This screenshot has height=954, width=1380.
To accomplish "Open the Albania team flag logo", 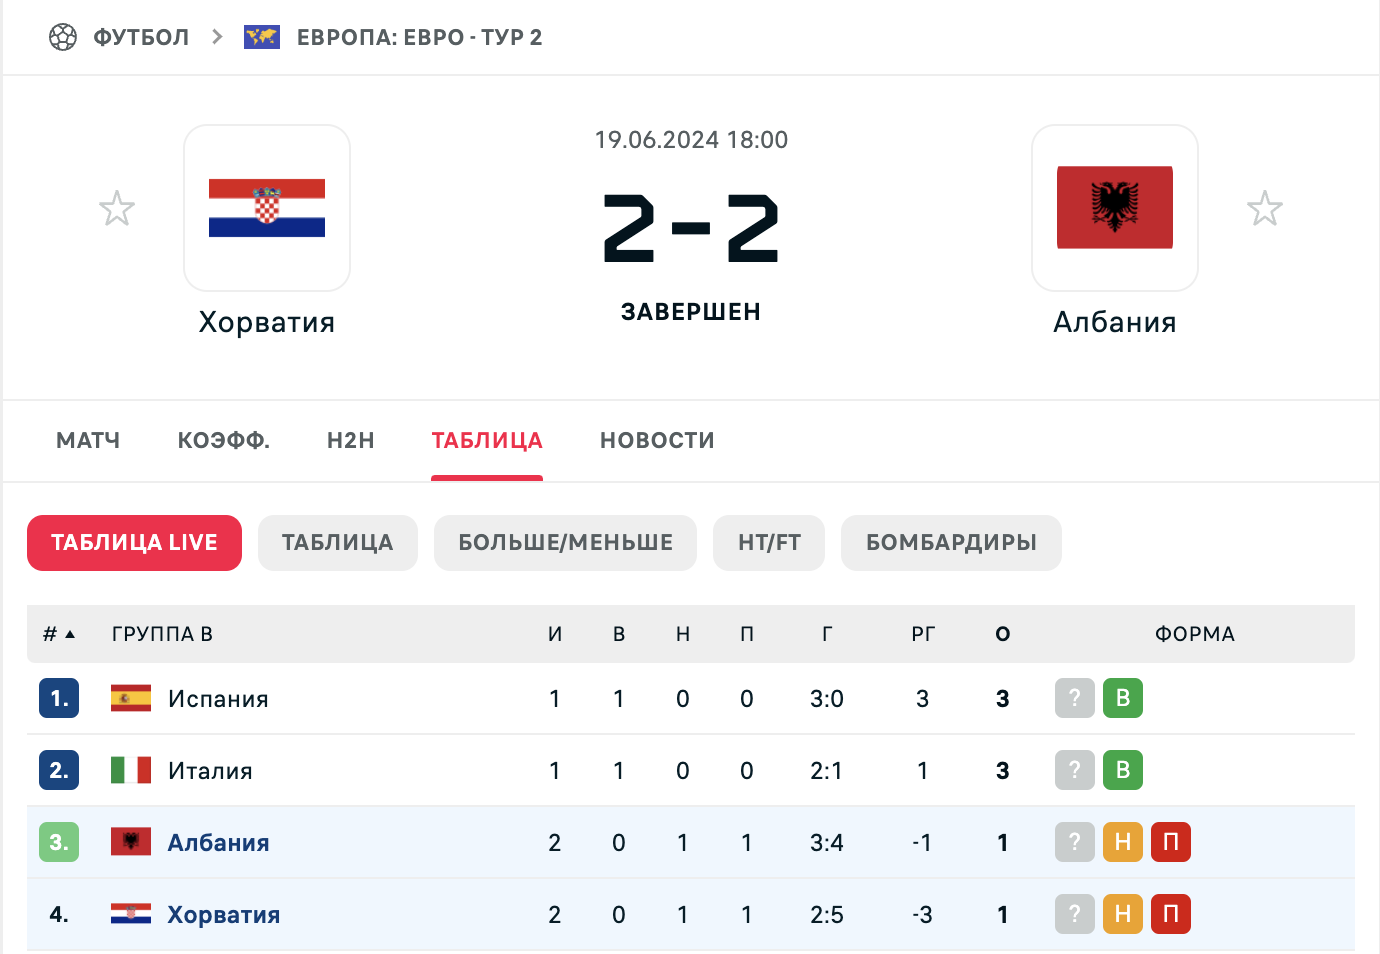I will click(1115, 208).
